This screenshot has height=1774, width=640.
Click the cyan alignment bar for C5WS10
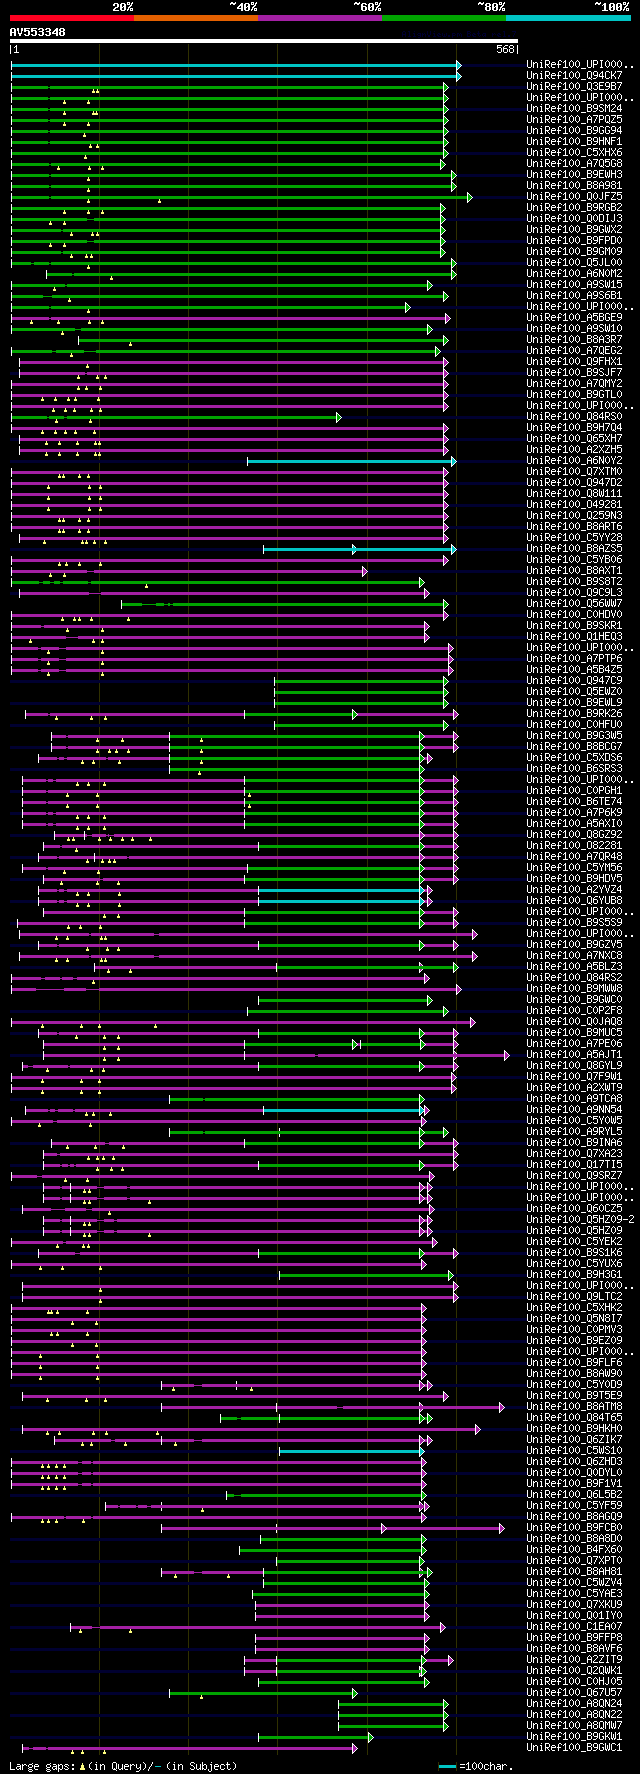point(352,1451)
